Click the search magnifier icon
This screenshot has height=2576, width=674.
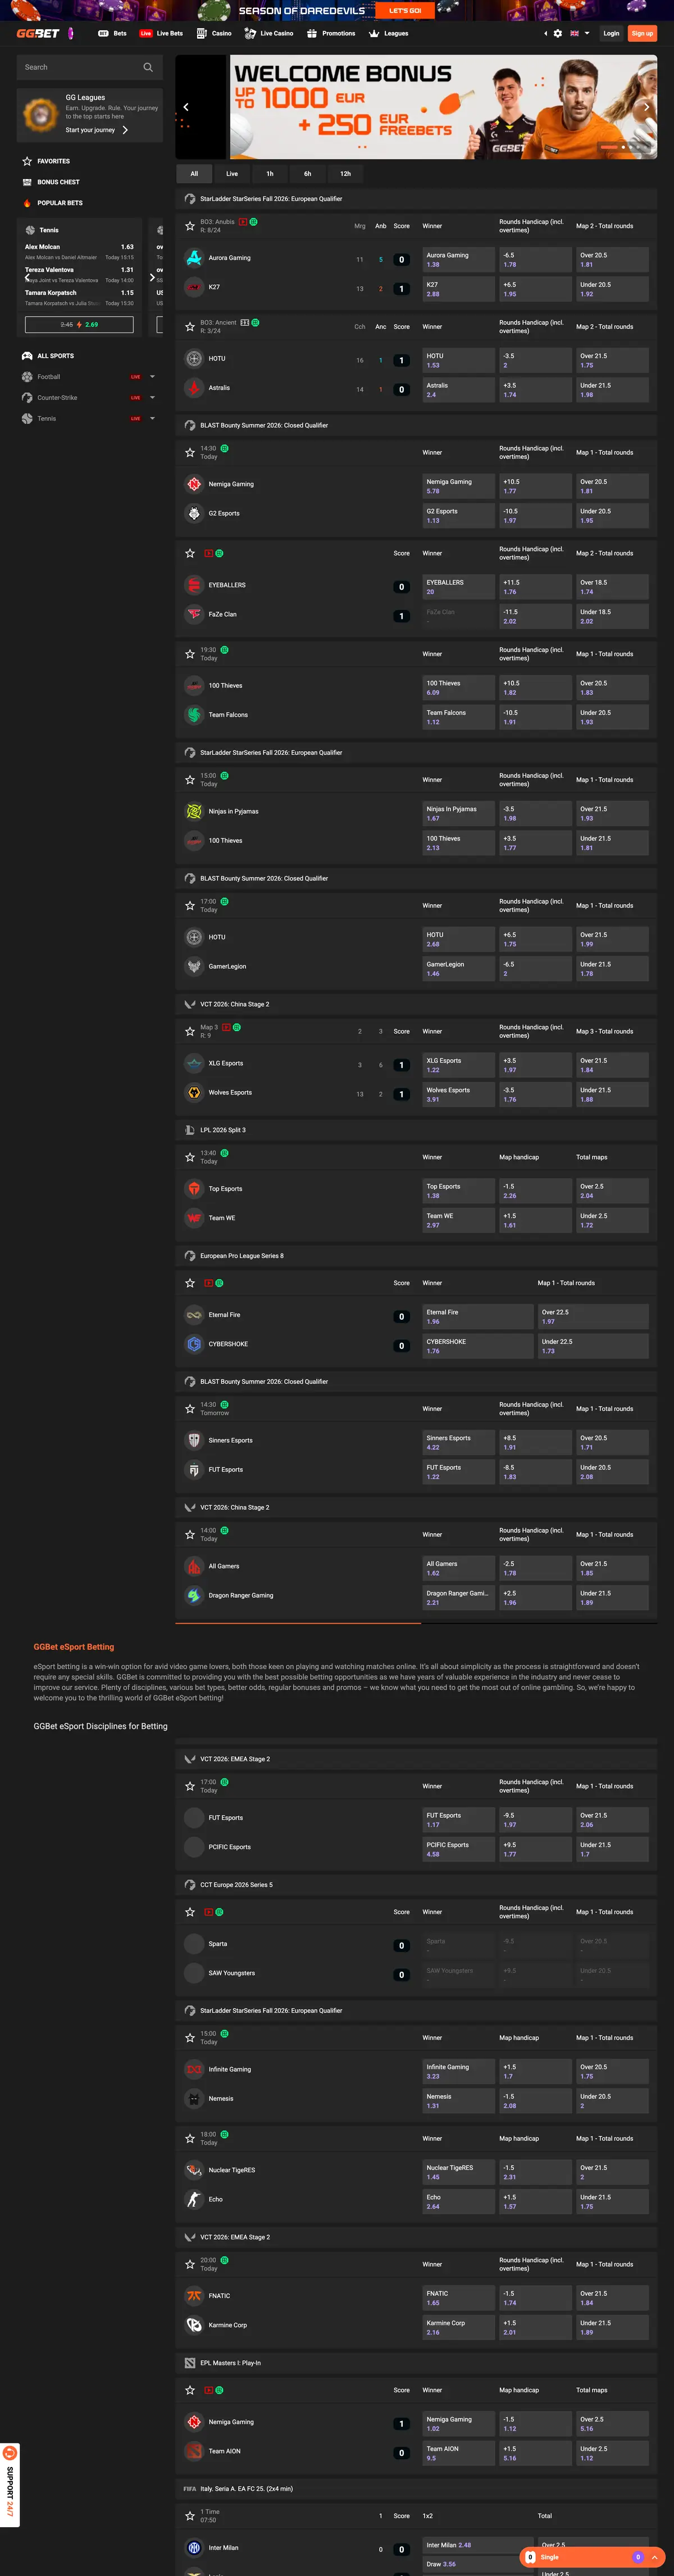148,67
